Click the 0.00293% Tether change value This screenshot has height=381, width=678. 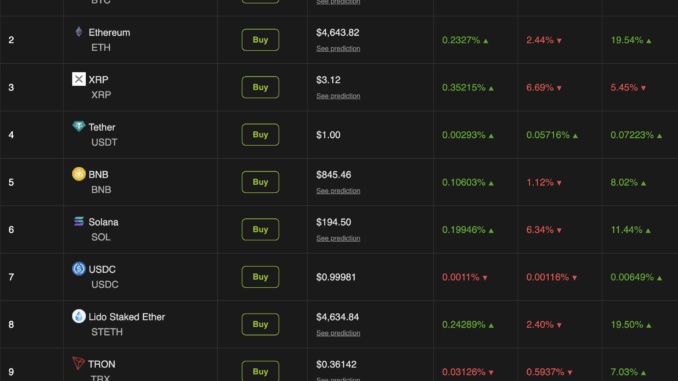(464, 135)
